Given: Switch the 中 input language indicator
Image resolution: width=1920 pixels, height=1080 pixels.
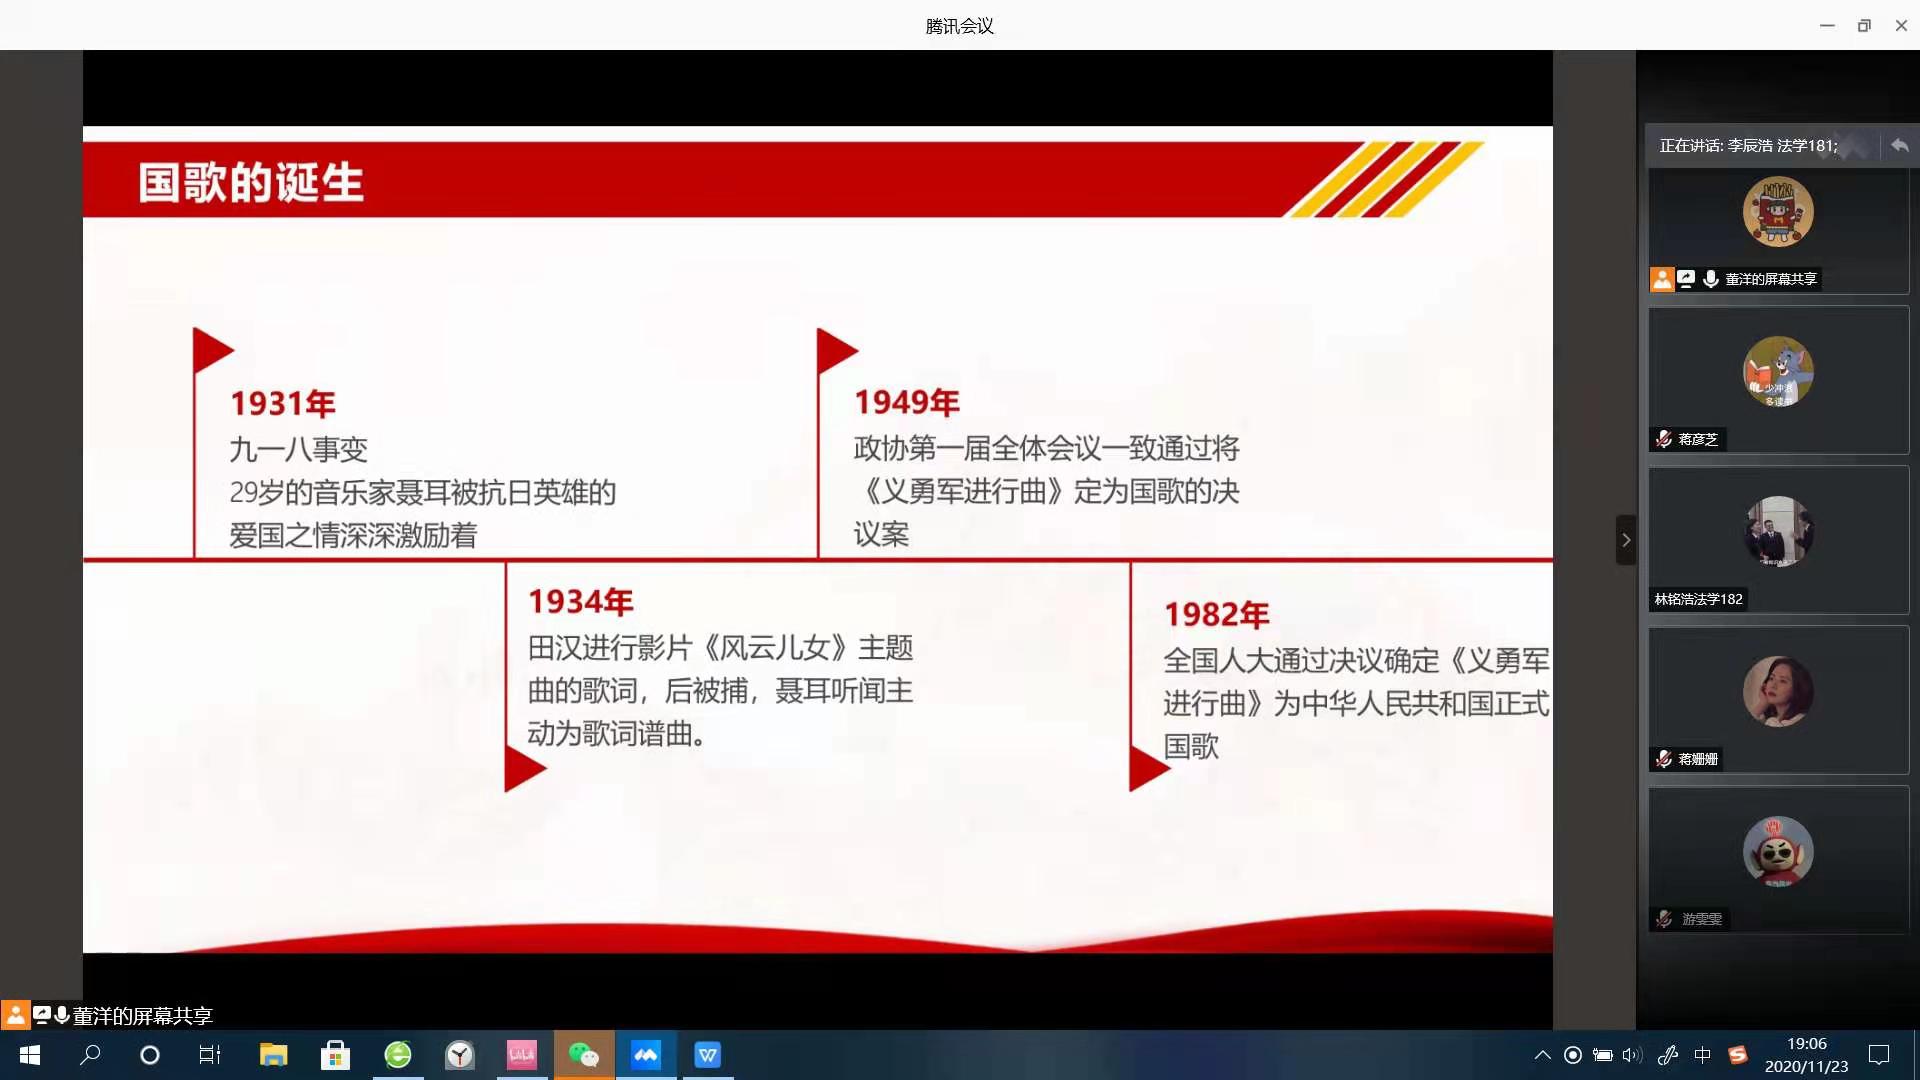Looking at the screenshot, I should 1703,1055.
